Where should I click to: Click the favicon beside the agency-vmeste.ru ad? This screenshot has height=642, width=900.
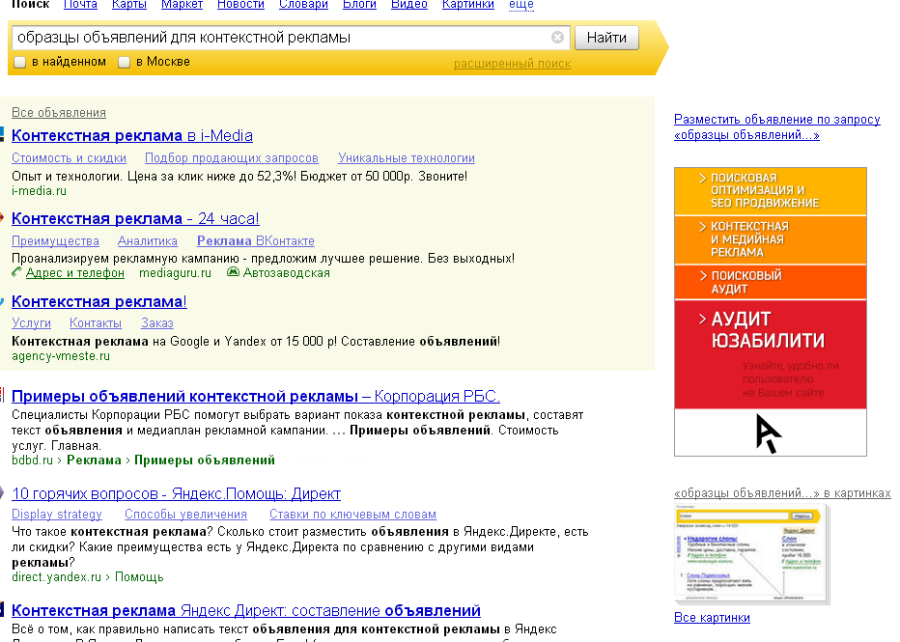[3, 302]
